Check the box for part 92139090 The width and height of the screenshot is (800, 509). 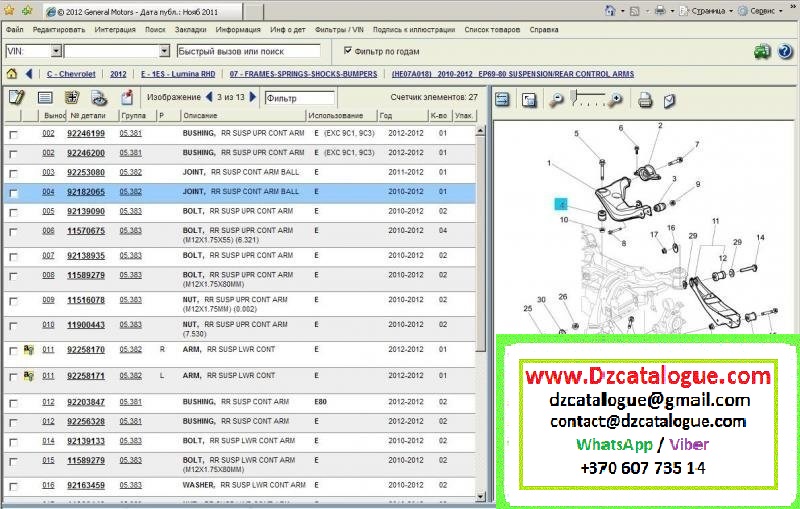pyautogui.click(x=13, y=213)
